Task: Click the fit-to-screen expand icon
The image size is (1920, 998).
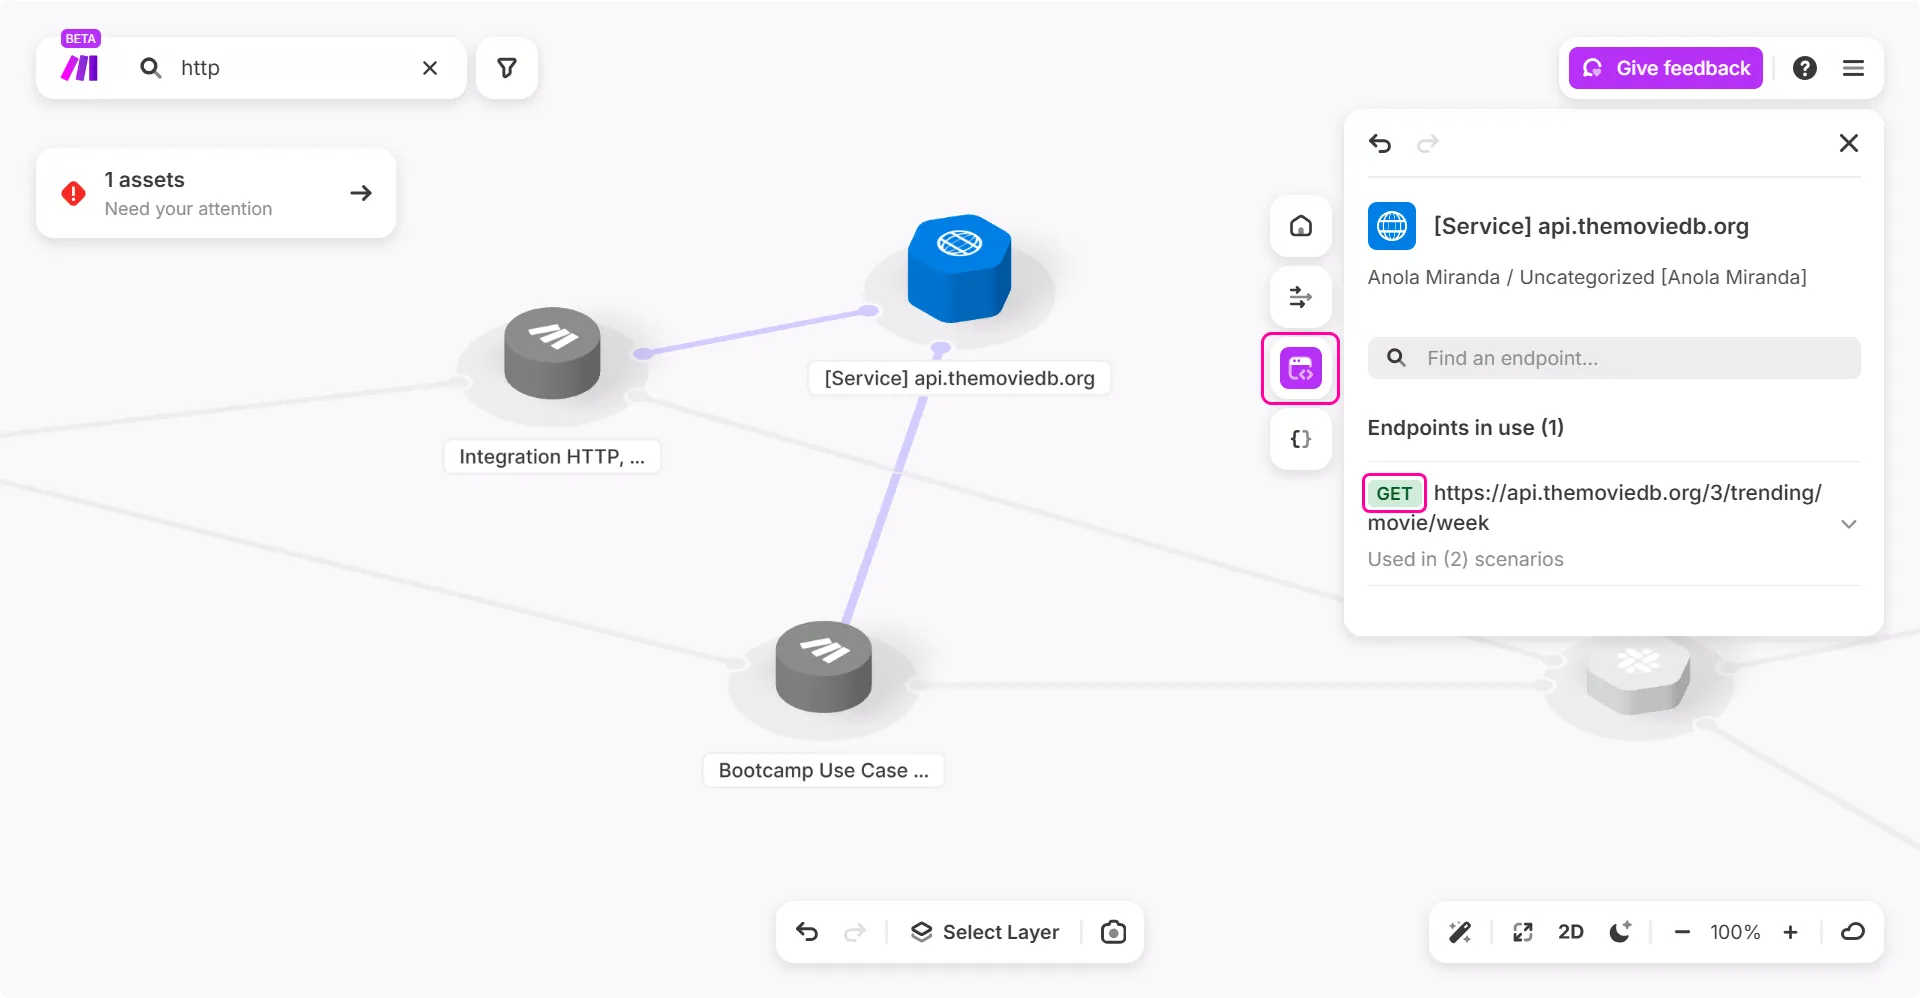Action: point(1523,932)
